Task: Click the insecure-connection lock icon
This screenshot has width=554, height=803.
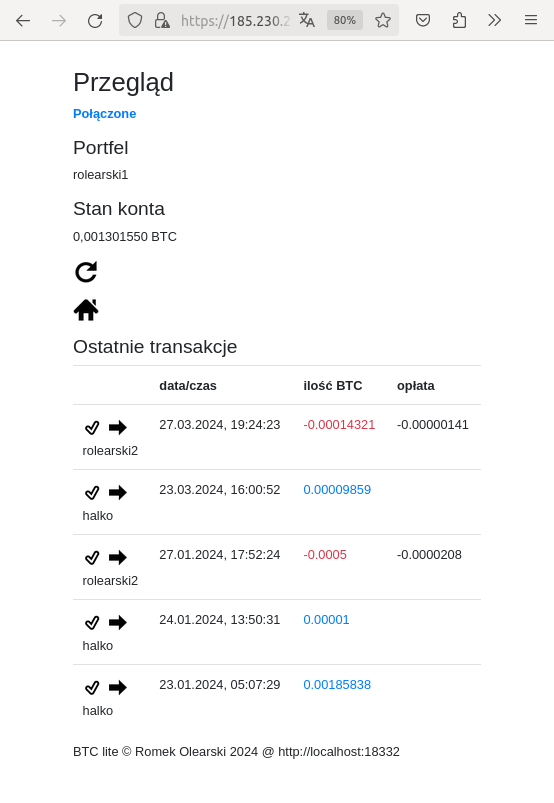Action: pos(162,20)
